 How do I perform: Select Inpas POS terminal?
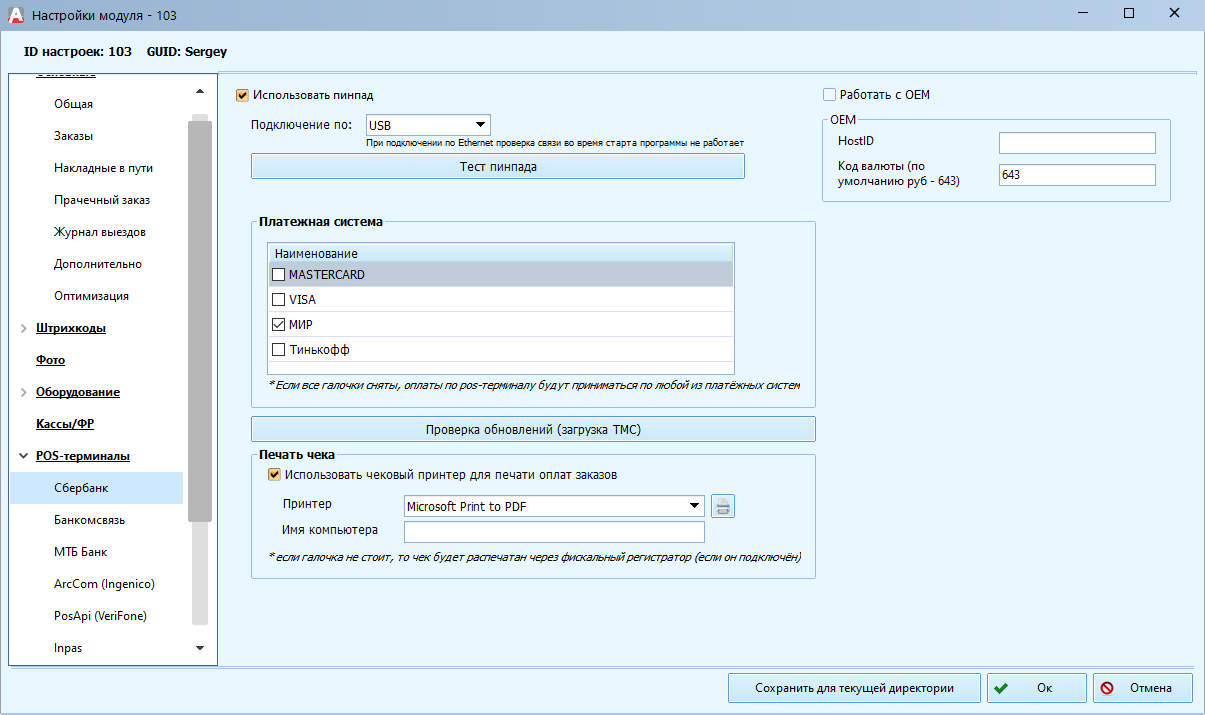[x=68, y=648]
